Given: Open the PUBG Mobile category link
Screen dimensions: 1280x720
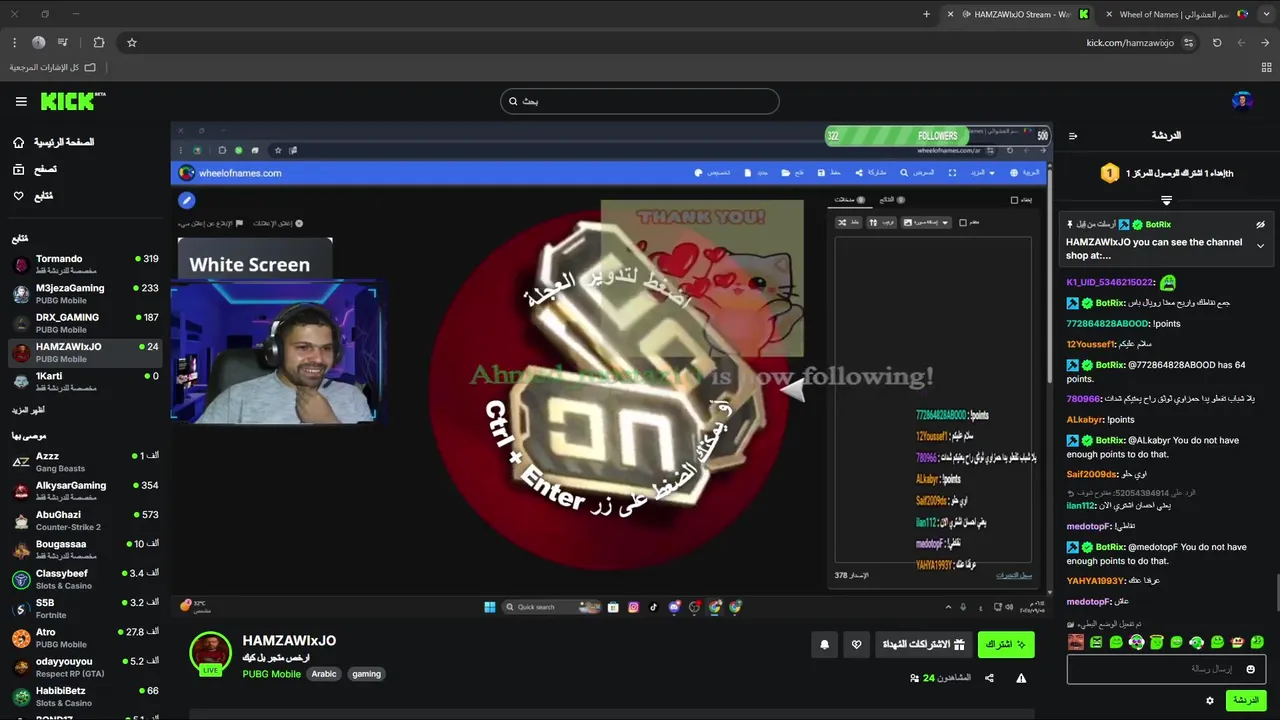Looking at the screenshot, I should (272, 674).
